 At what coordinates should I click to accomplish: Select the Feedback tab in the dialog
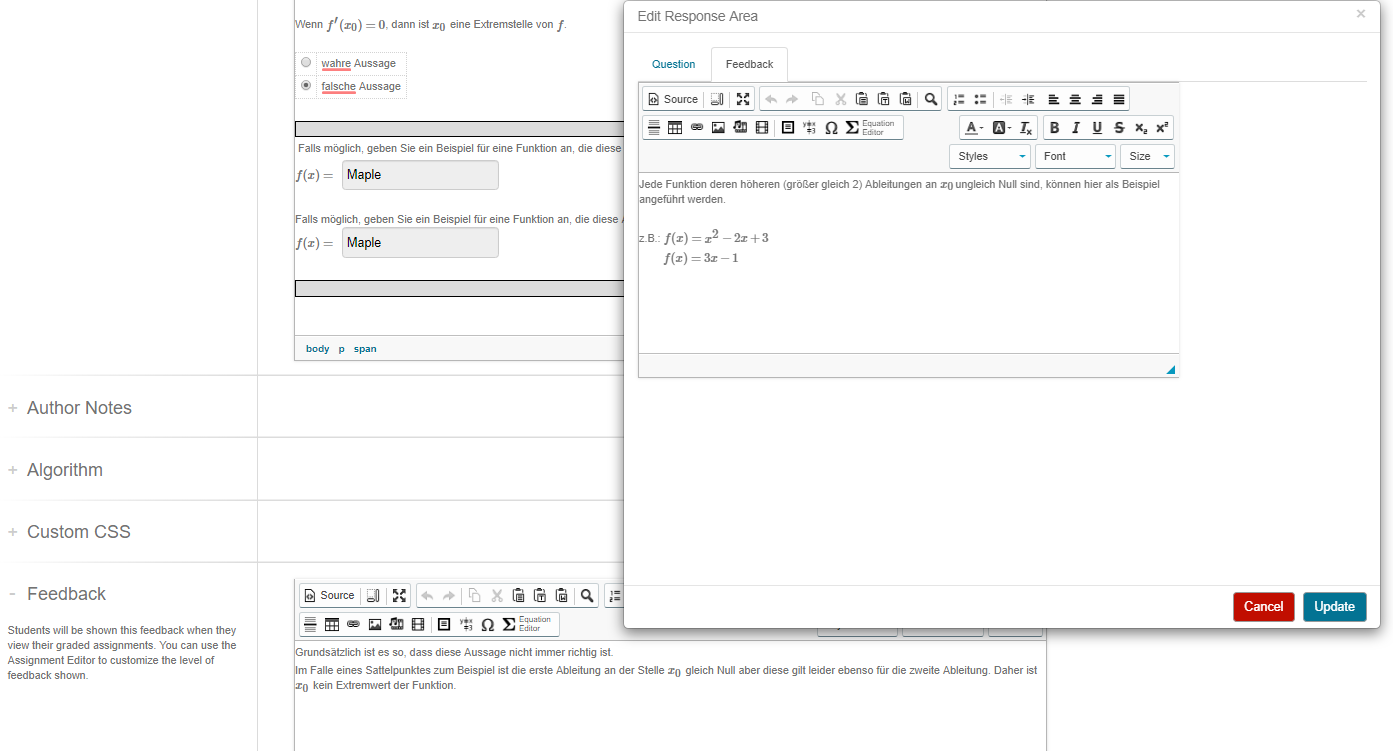[x=749, y=64]
